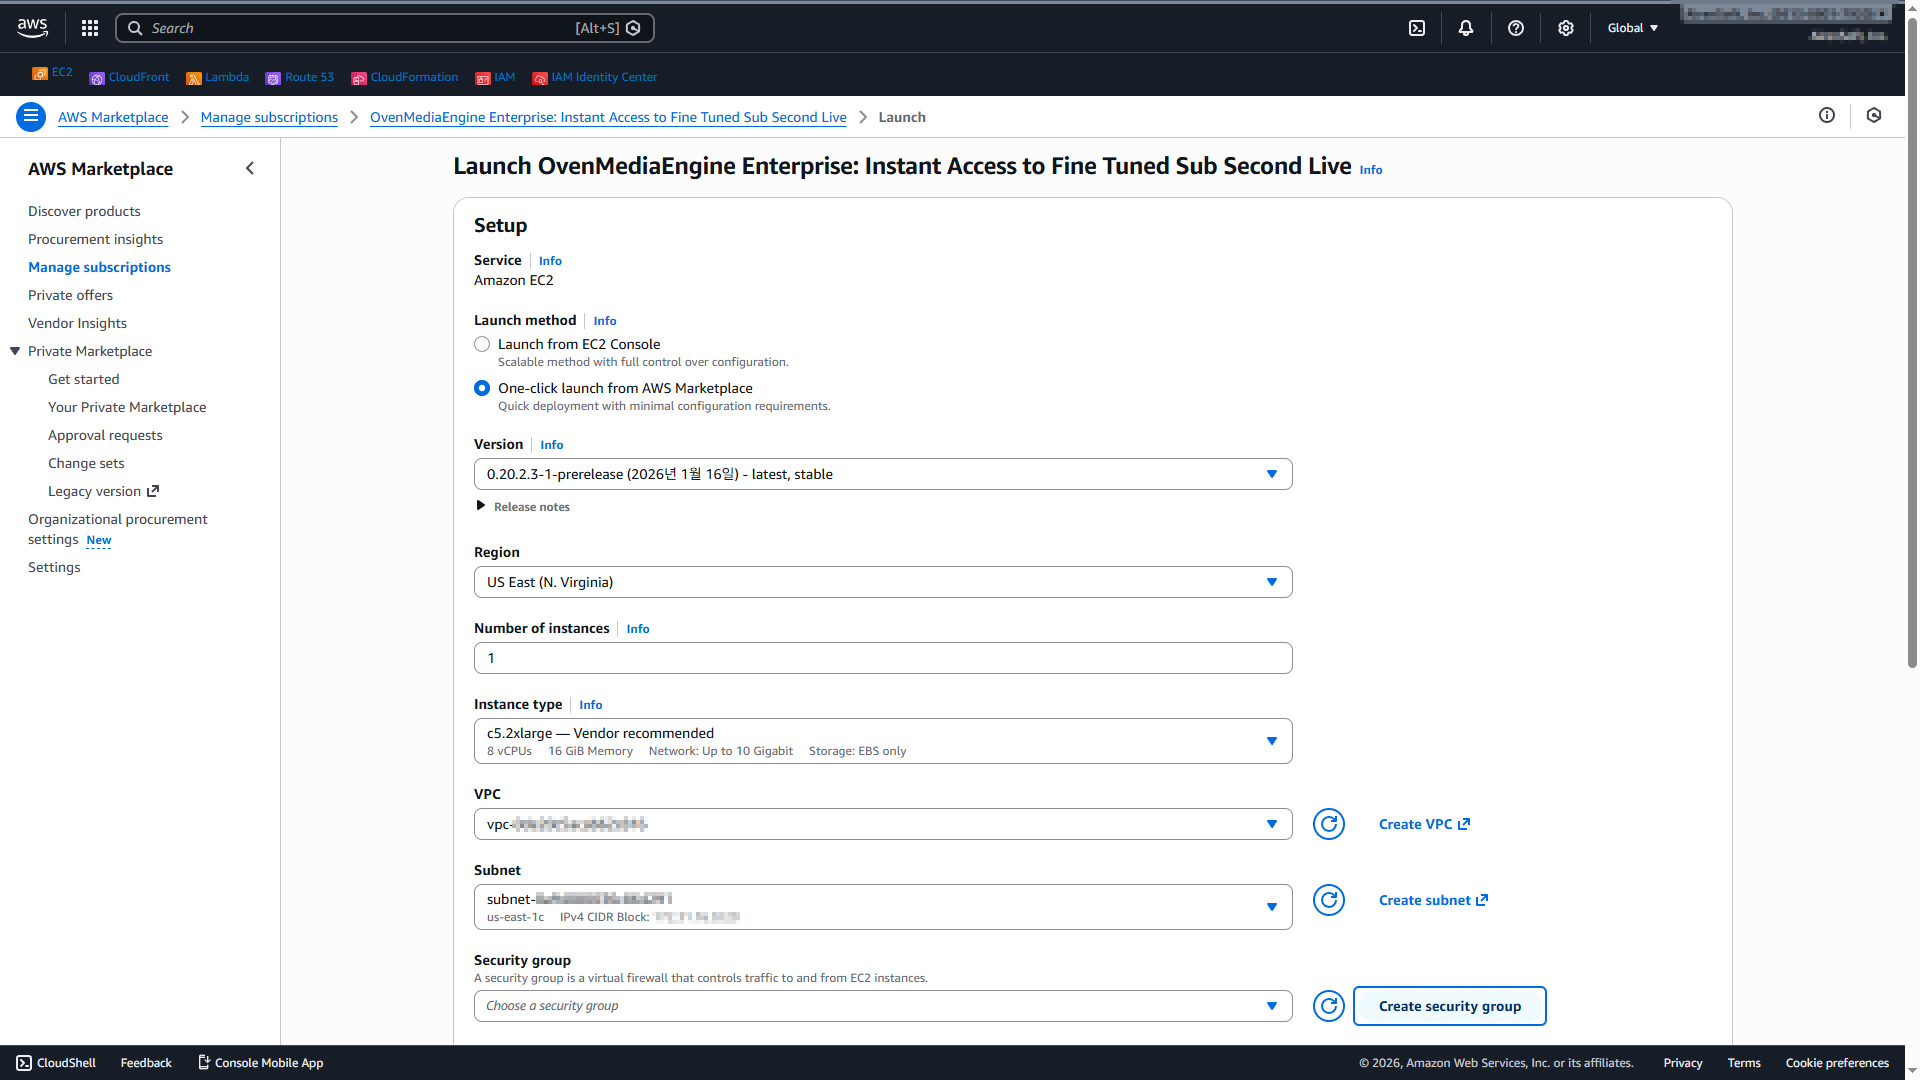
Task: Collapse the AWS Marketplace side panel
Action: coord(250,168)
